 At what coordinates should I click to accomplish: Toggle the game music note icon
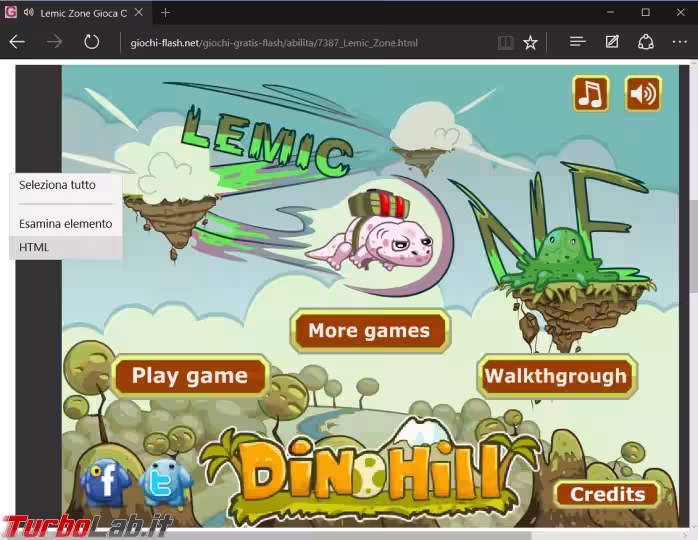click(591, 94)
